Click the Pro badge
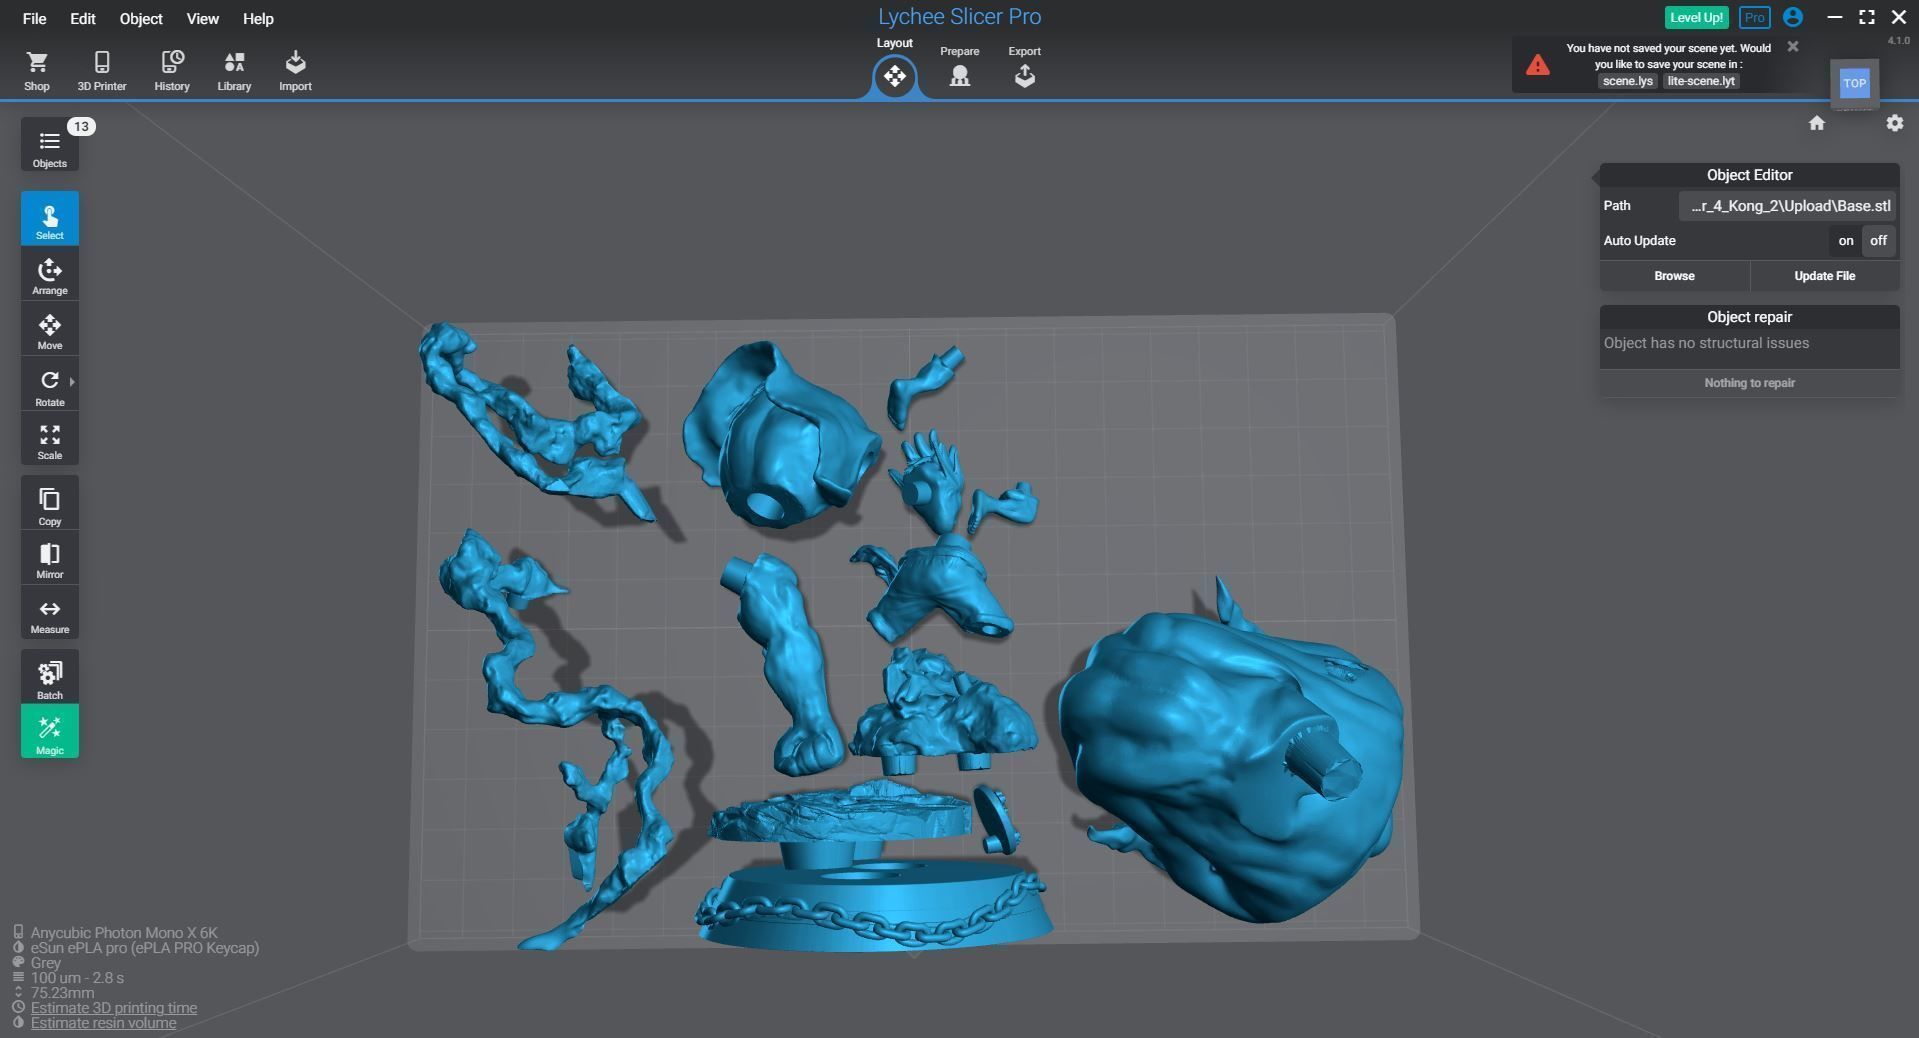Viewport: 1919px width, 1038px height. click(x=1754, y=18)
